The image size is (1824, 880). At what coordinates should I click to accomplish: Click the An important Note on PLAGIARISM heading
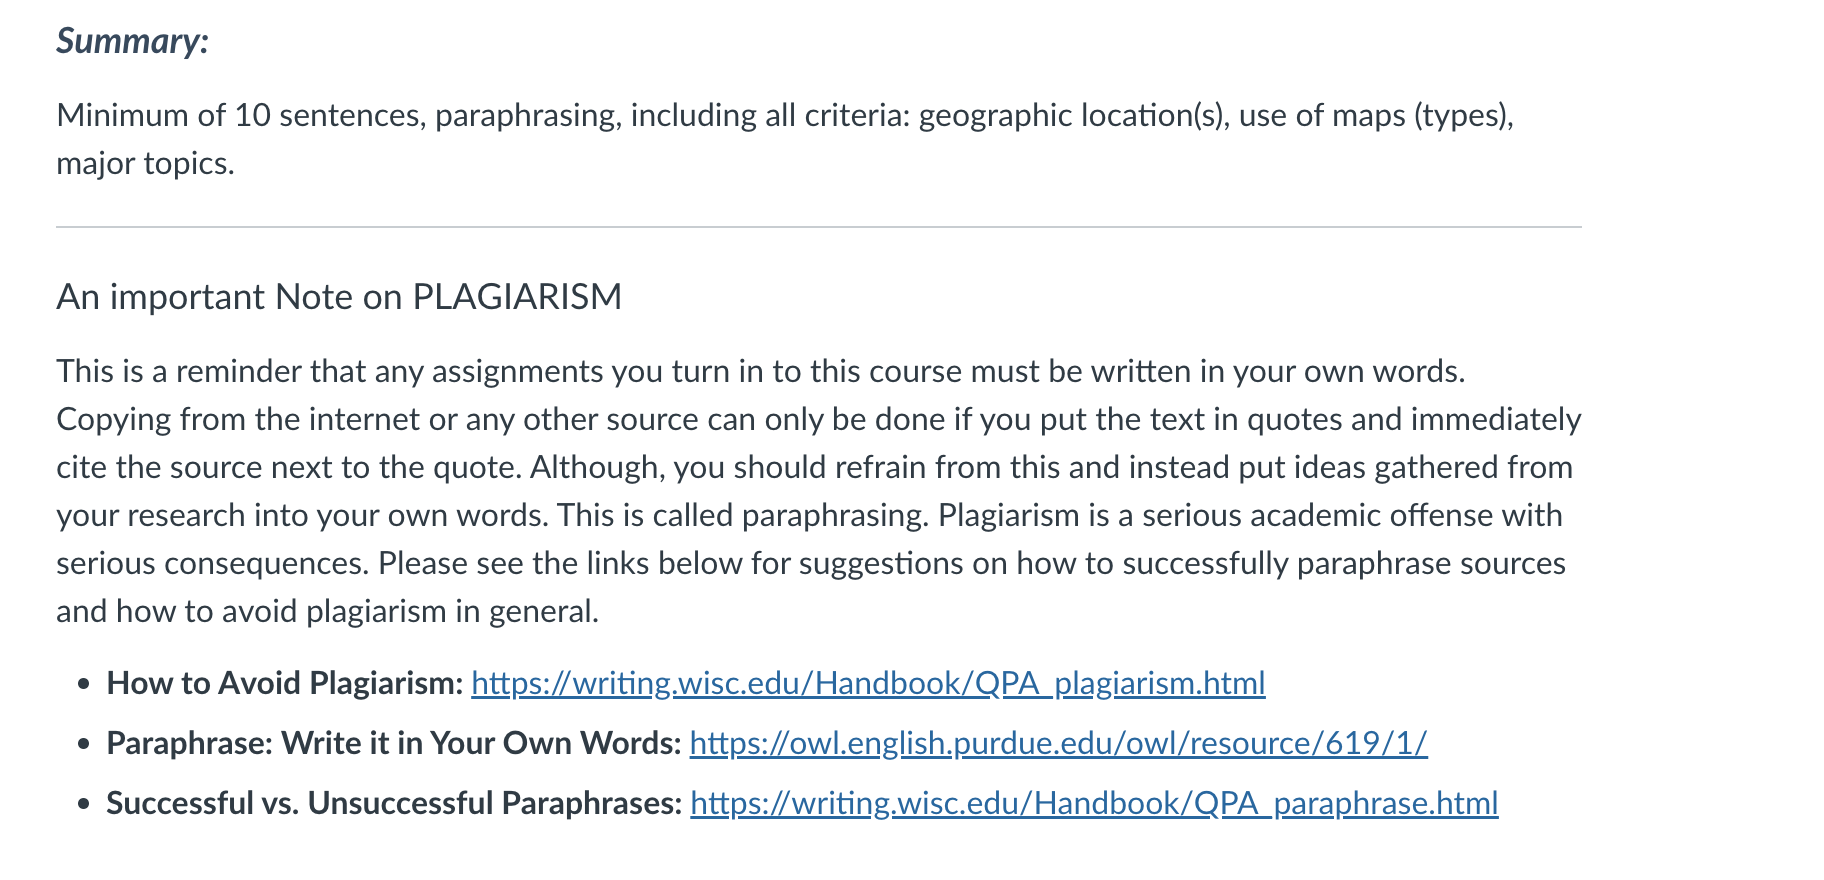pos(339,297)
